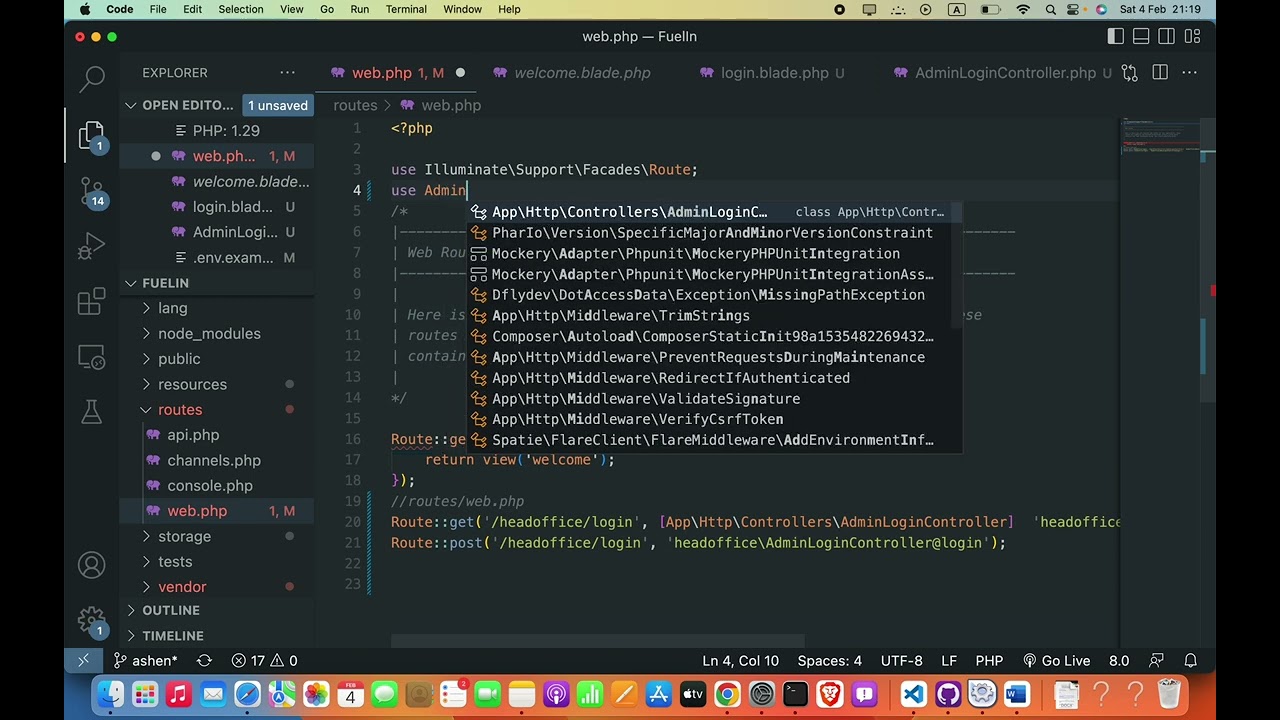Toggle the bottom panel layout button
This screenshot has height=720, width=1280.
1141,37
